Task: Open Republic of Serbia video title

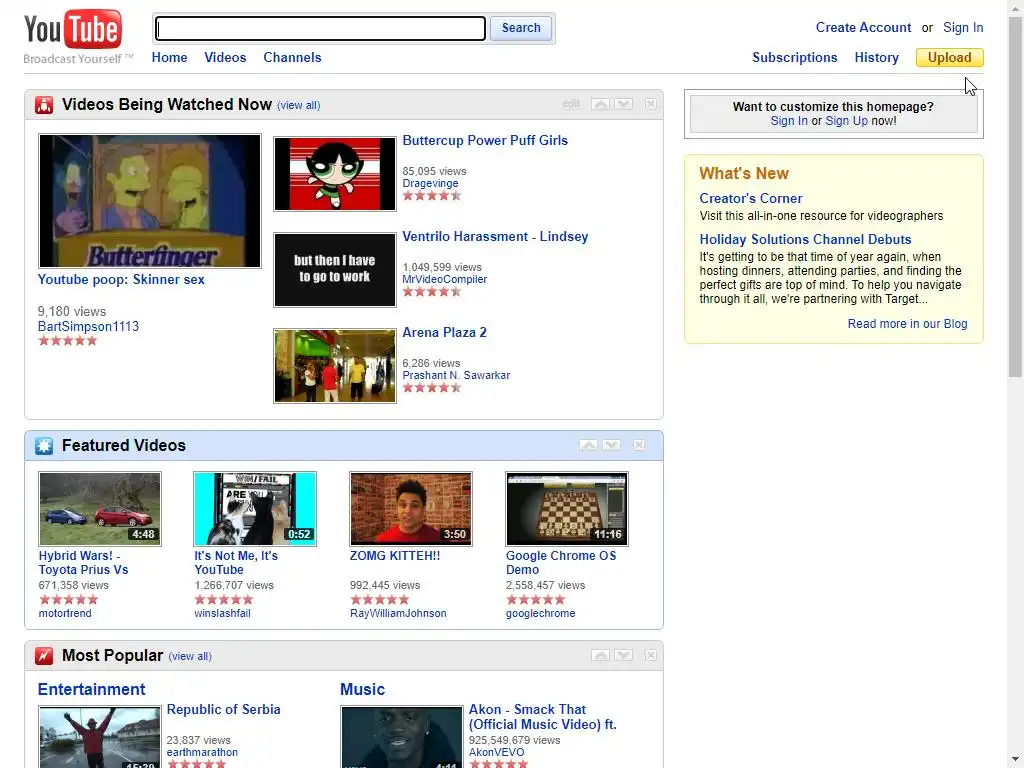Action: click(223, 709)
